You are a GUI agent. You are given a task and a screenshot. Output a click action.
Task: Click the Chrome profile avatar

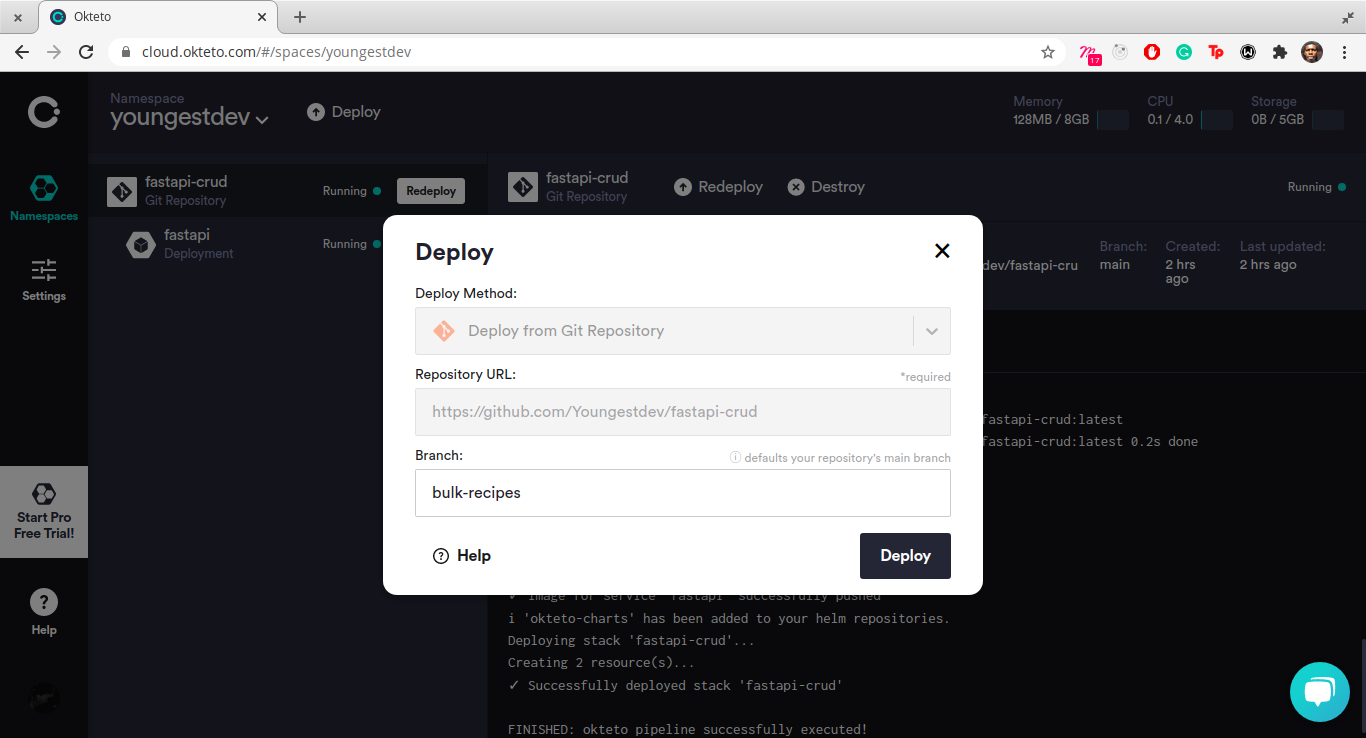pyautogui.click(x=1312, y=52)
